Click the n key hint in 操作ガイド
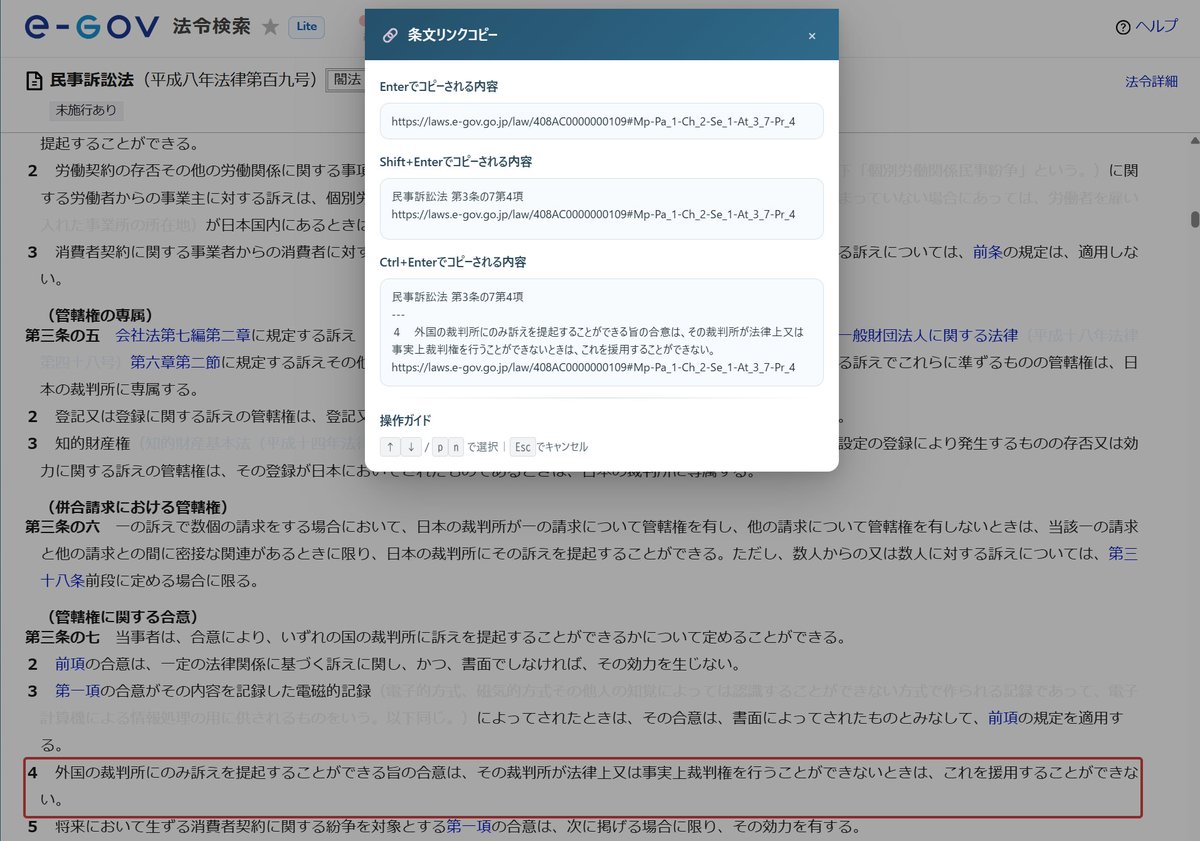 pos(456,447)
